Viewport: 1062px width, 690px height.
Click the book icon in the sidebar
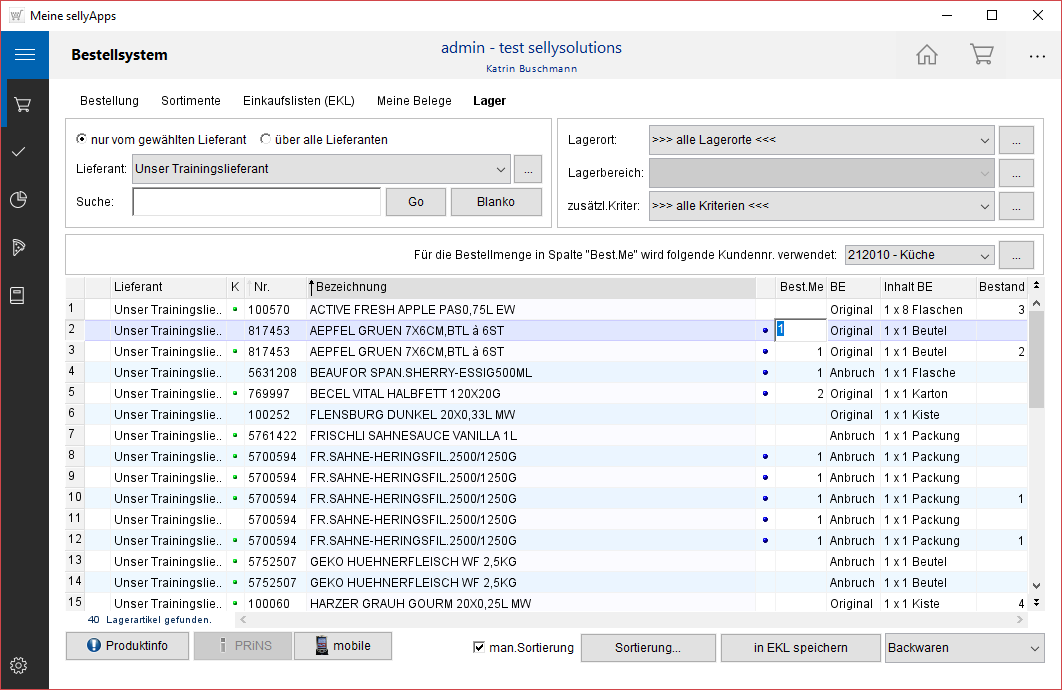(19, 295)
